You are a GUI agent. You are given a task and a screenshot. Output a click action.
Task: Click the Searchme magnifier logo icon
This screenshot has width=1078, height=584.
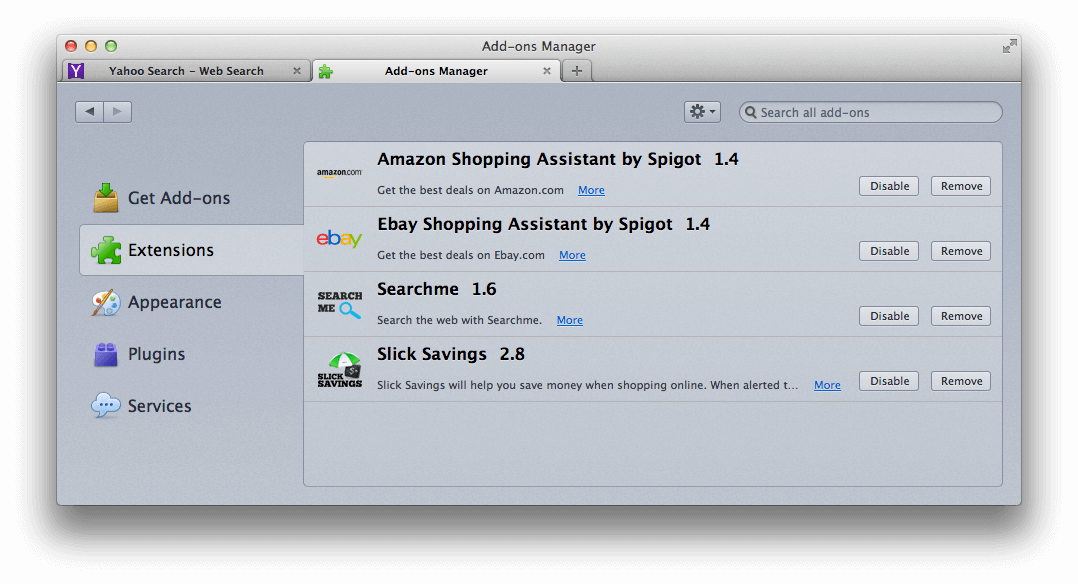pyautogui.click(x=339, y=304)
